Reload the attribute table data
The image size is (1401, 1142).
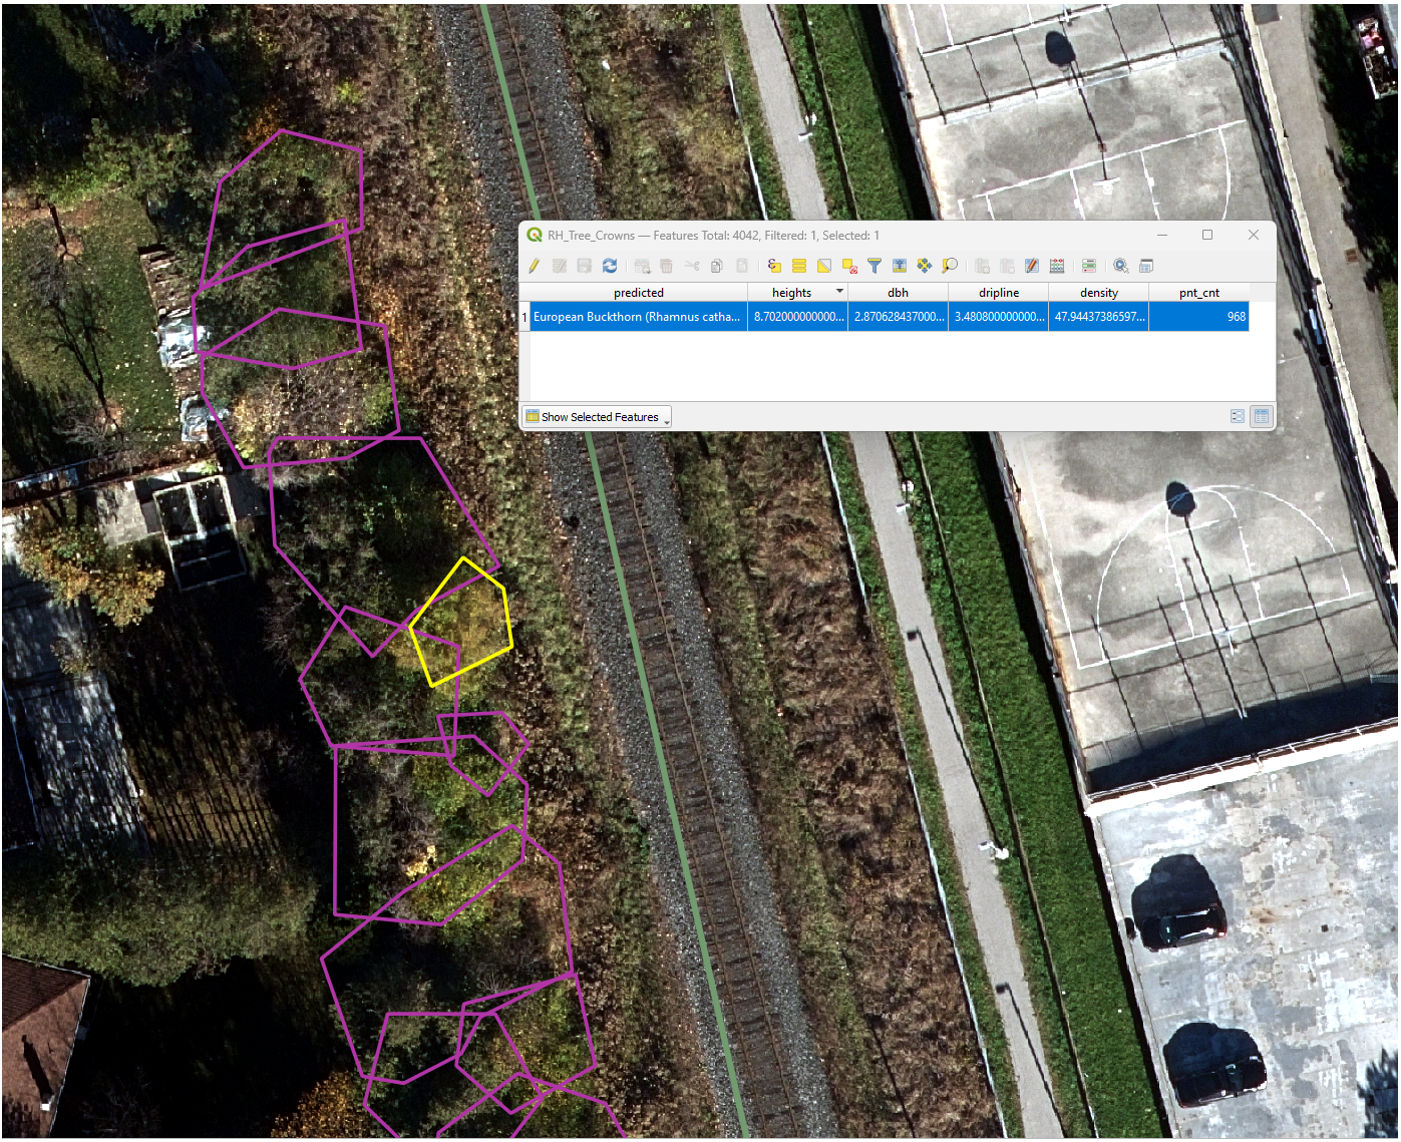tap(609, 265)
